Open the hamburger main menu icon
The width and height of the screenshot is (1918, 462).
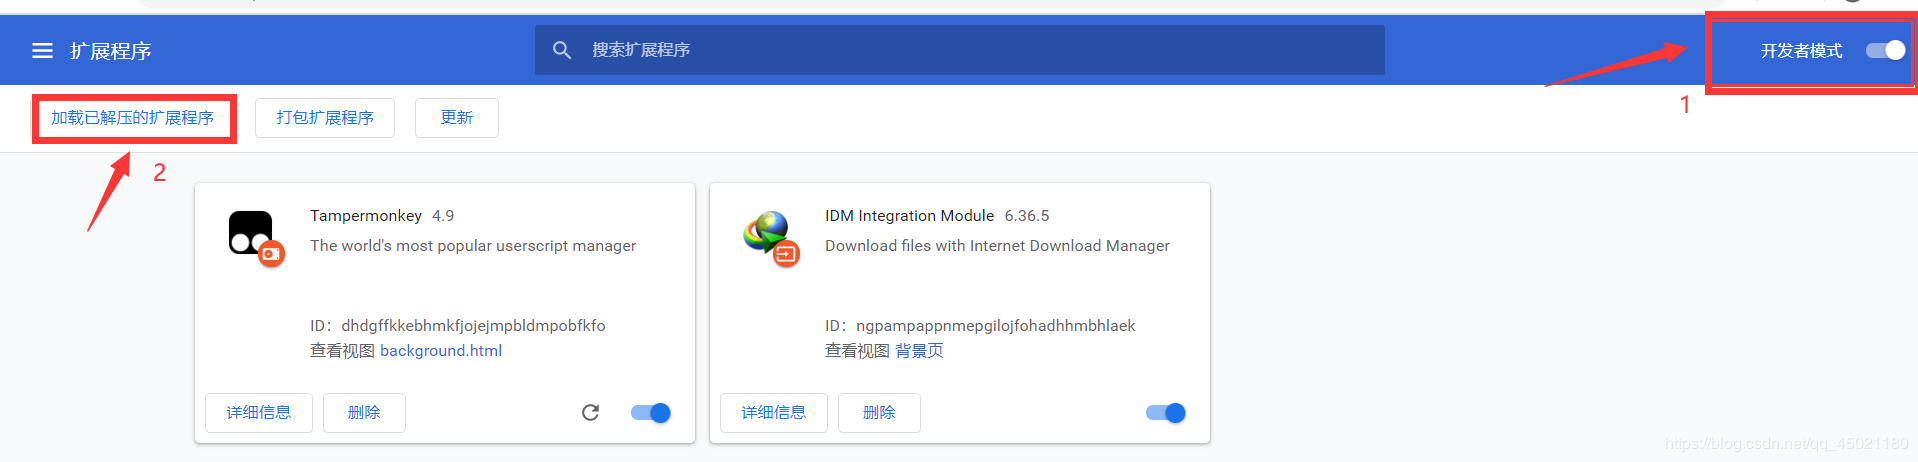[42, 51]
